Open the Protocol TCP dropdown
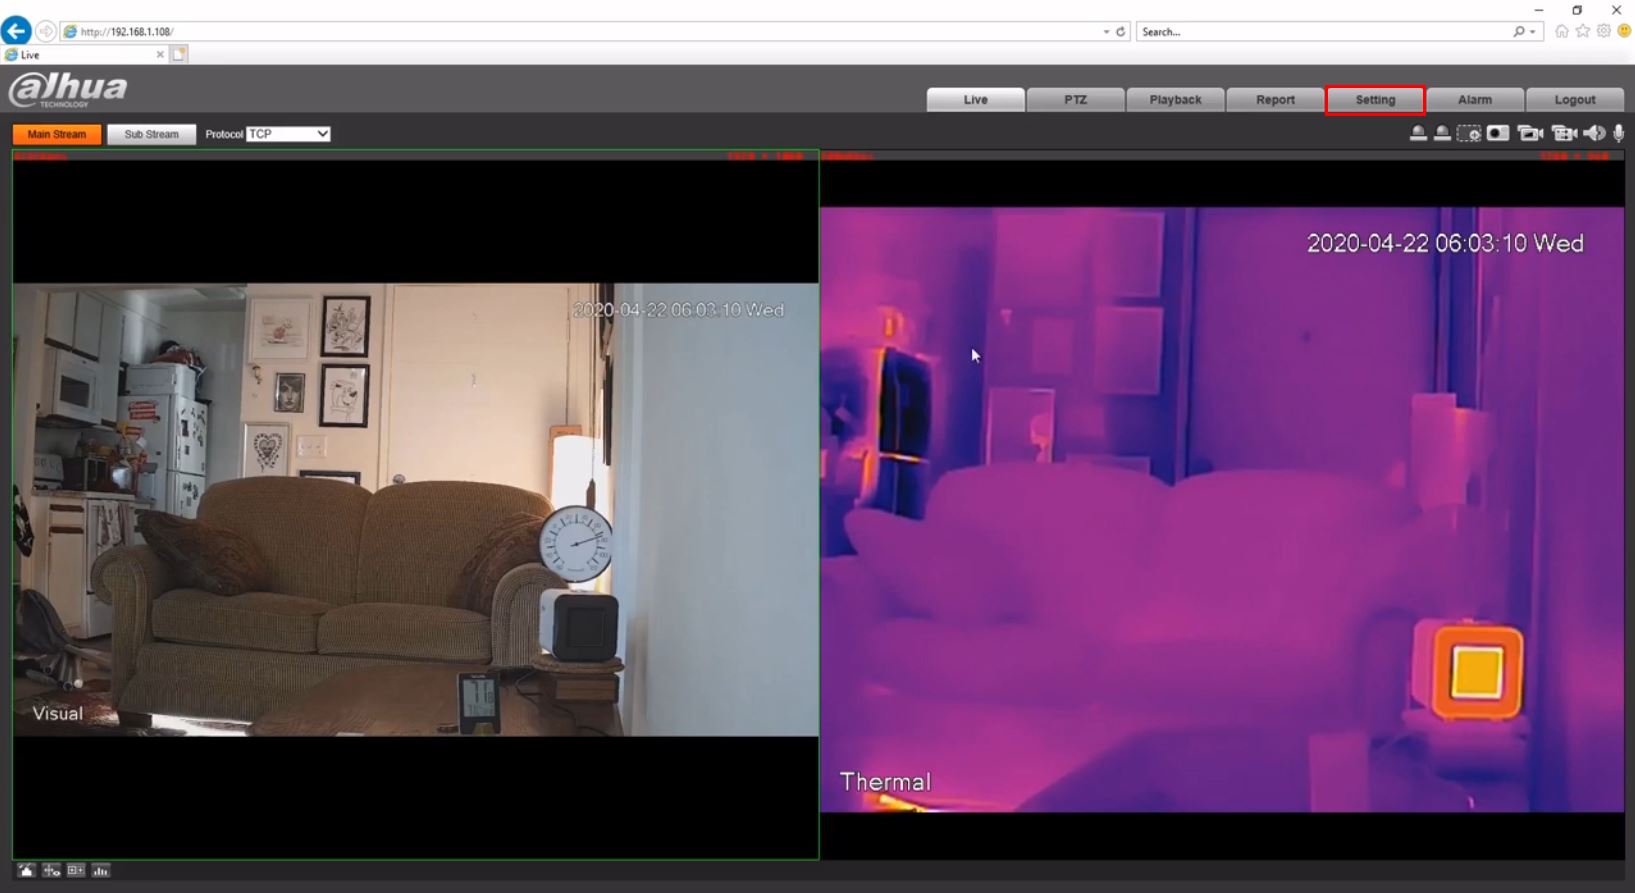The image size is (1635, 893). (x=288, y=134)
